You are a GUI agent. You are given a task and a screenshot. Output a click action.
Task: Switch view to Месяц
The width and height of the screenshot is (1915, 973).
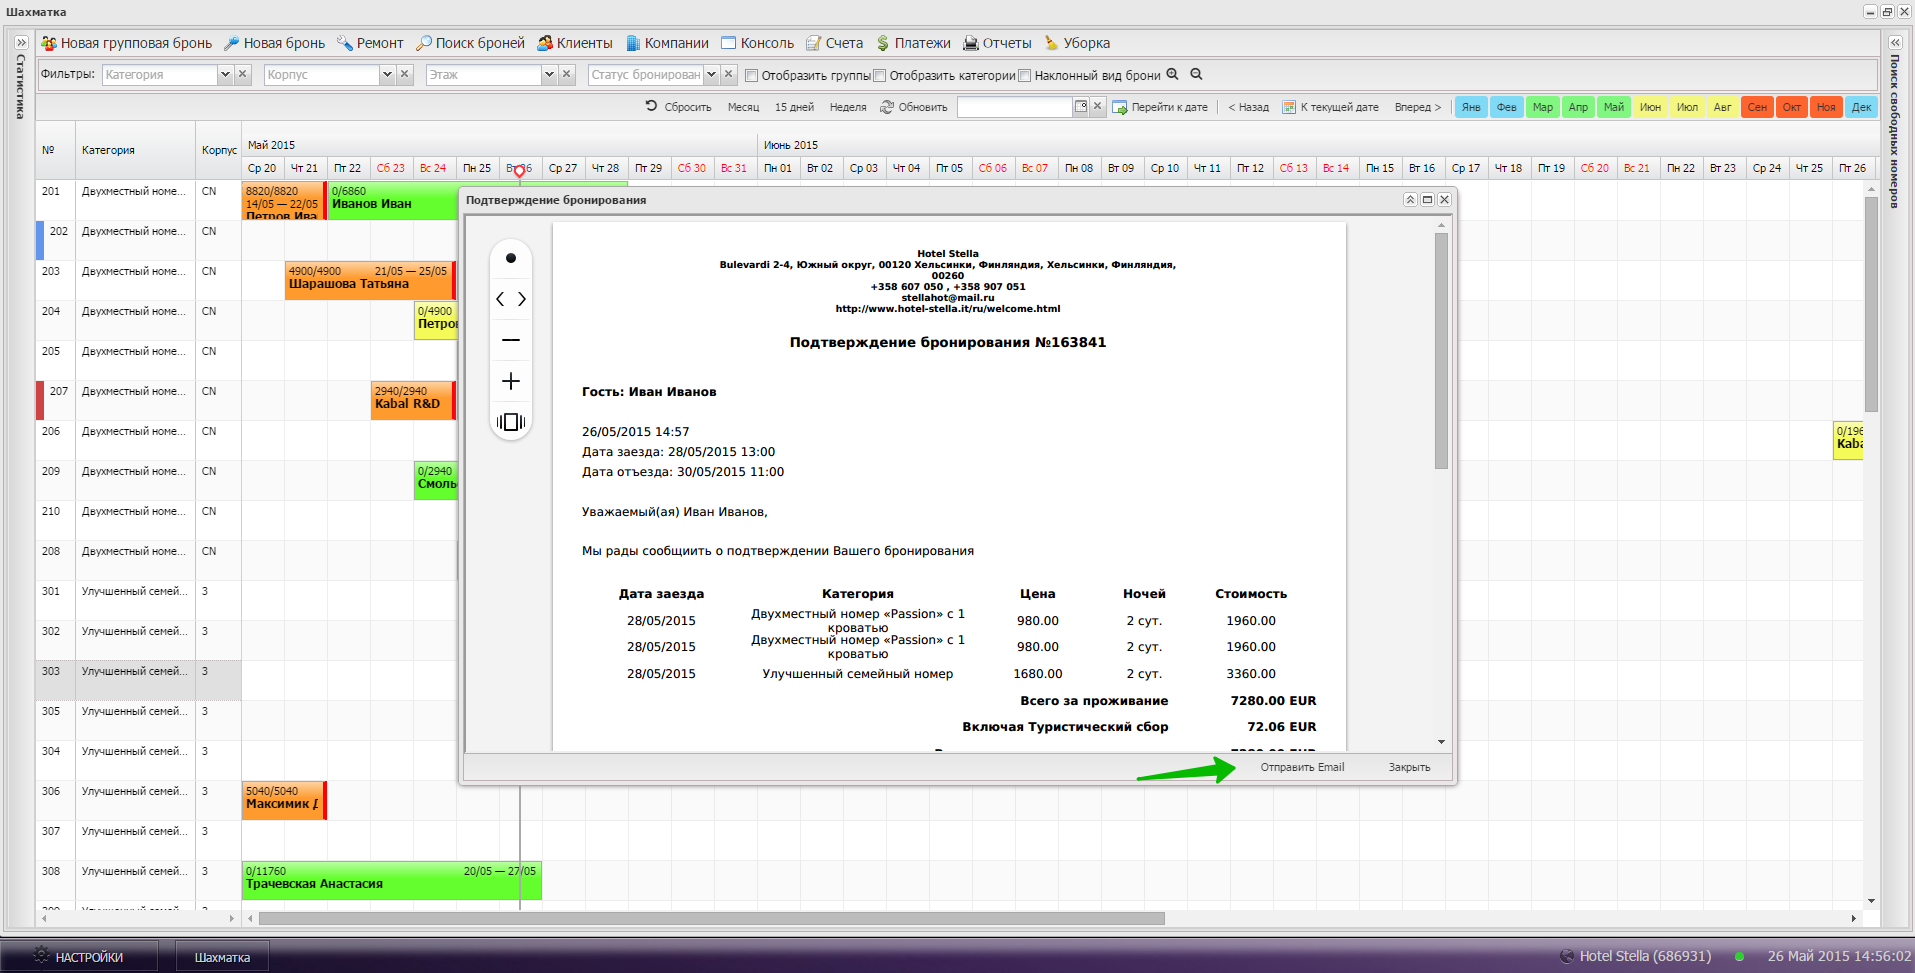pos(743,107)
